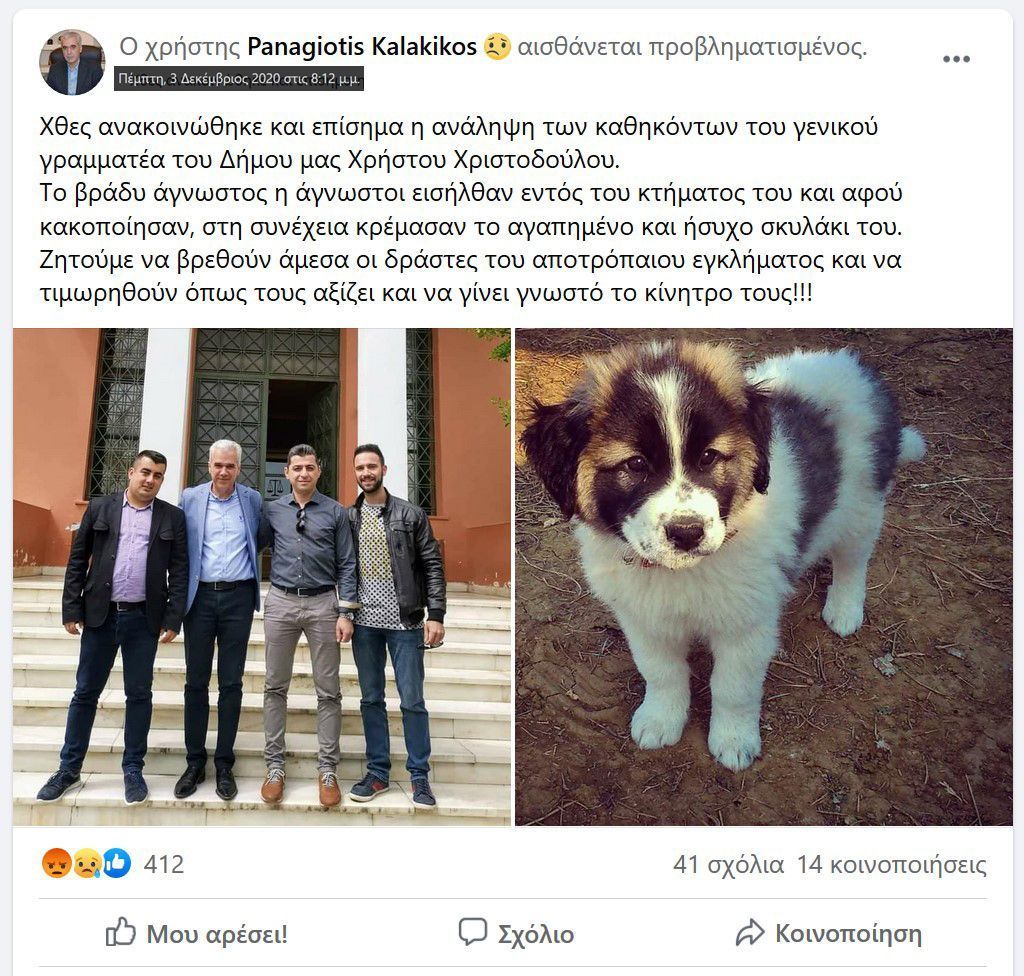
Task: Click the speech bubble comment icon
Action: pyautogui.click(x=473, y=932)
